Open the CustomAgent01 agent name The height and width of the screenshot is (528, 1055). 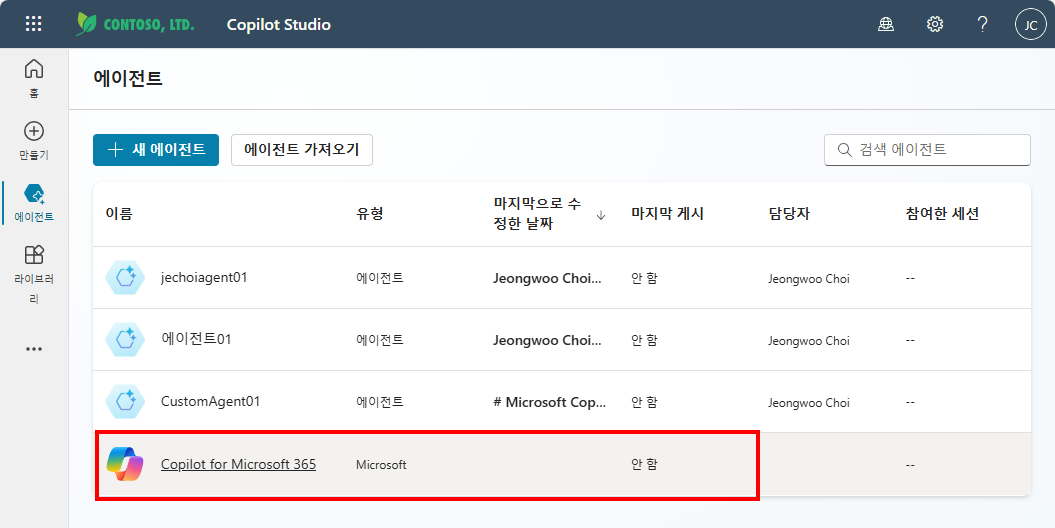click(210, 402)
